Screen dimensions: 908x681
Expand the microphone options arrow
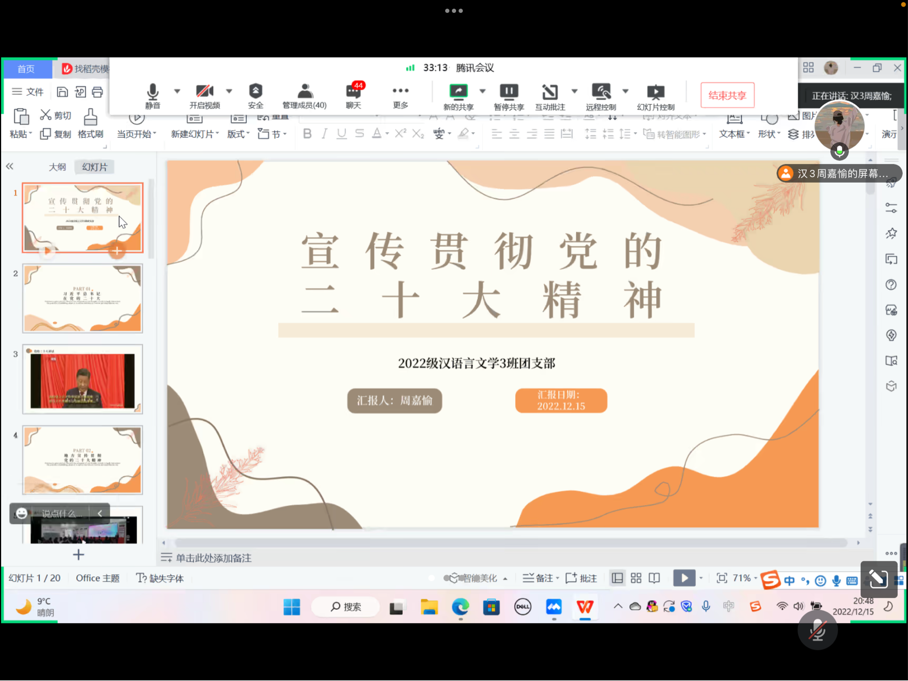point(177,92)
